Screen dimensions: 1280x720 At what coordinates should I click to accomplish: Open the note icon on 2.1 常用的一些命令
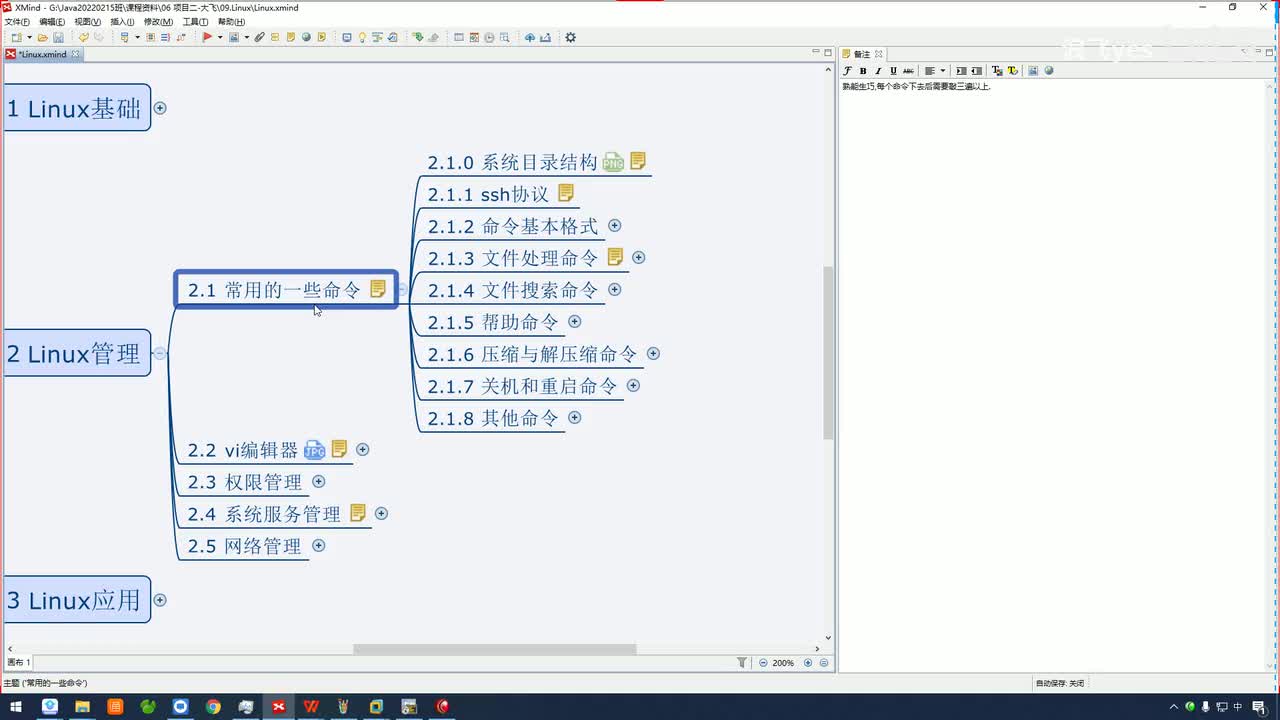point(378,289)
